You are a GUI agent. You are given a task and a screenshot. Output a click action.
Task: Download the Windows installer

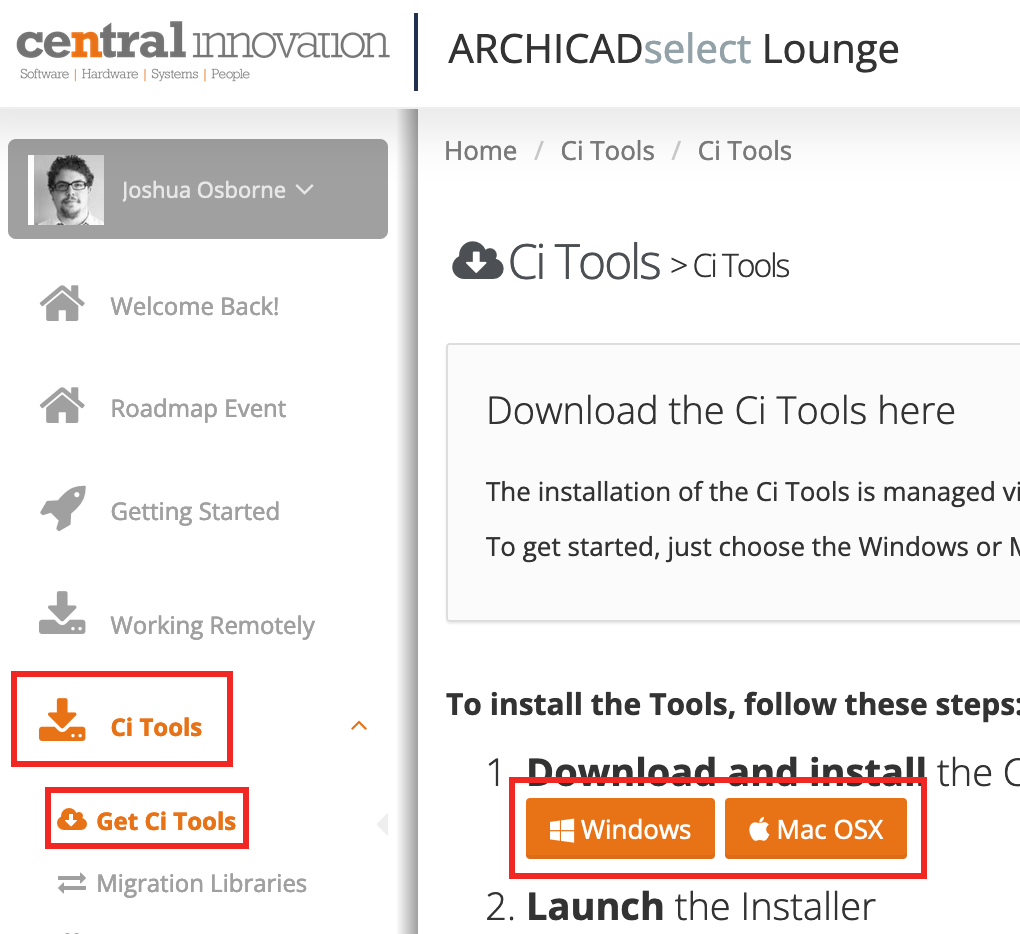[x=618, y=828]
